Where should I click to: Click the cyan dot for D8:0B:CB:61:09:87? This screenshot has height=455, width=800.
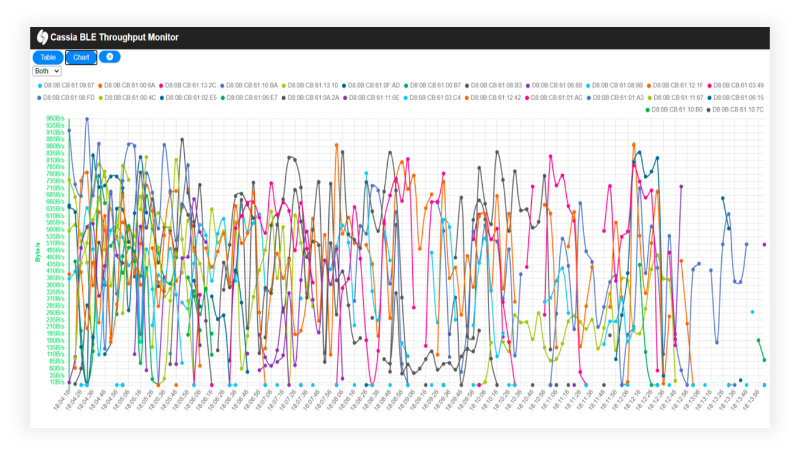[x=40, y=86]
